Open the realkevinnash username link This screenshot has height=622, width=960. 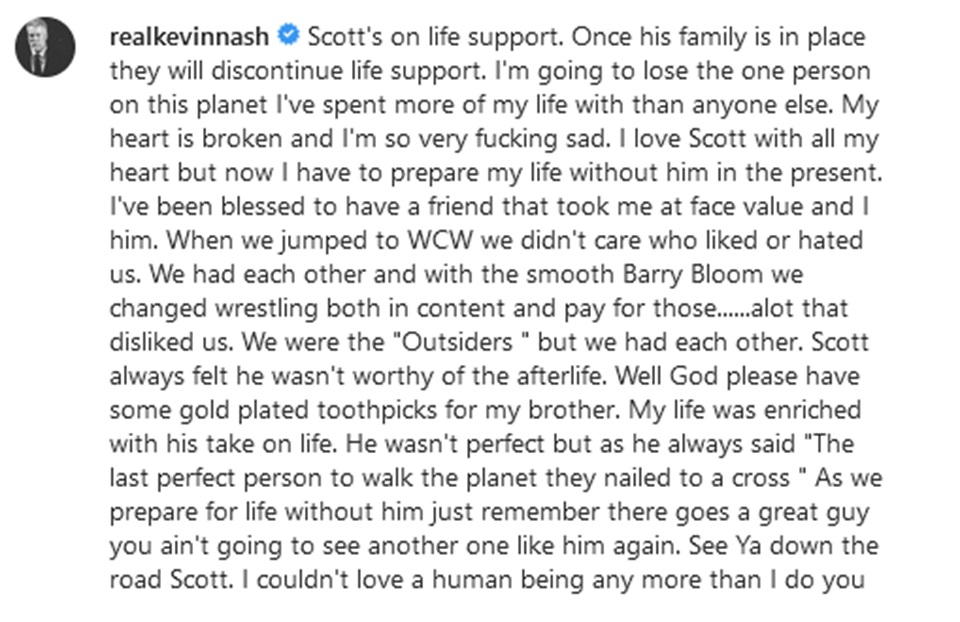pyautogui.click(x=189, y=37)
